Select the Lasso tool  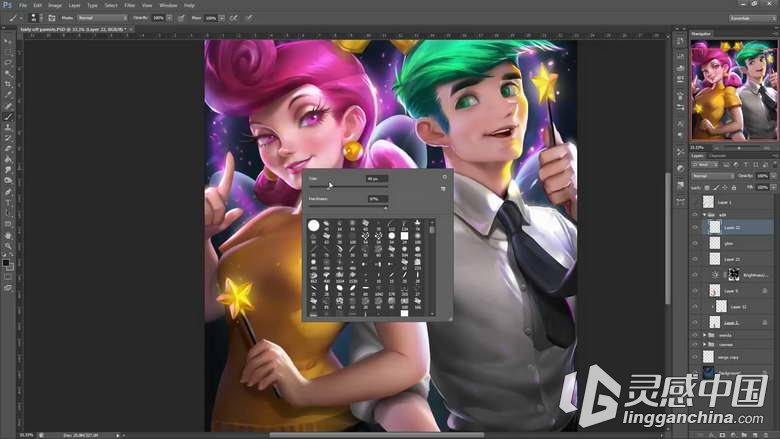7,63
